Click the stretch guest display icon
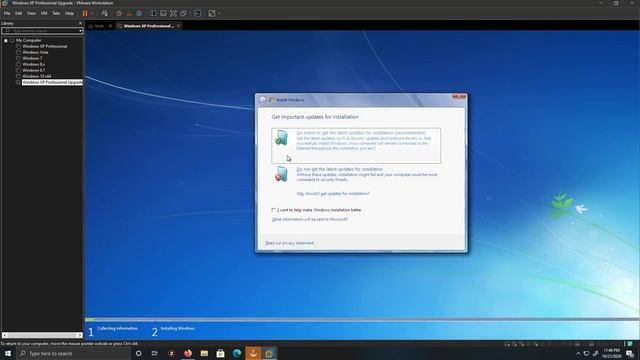 click(x=212, y=13)
